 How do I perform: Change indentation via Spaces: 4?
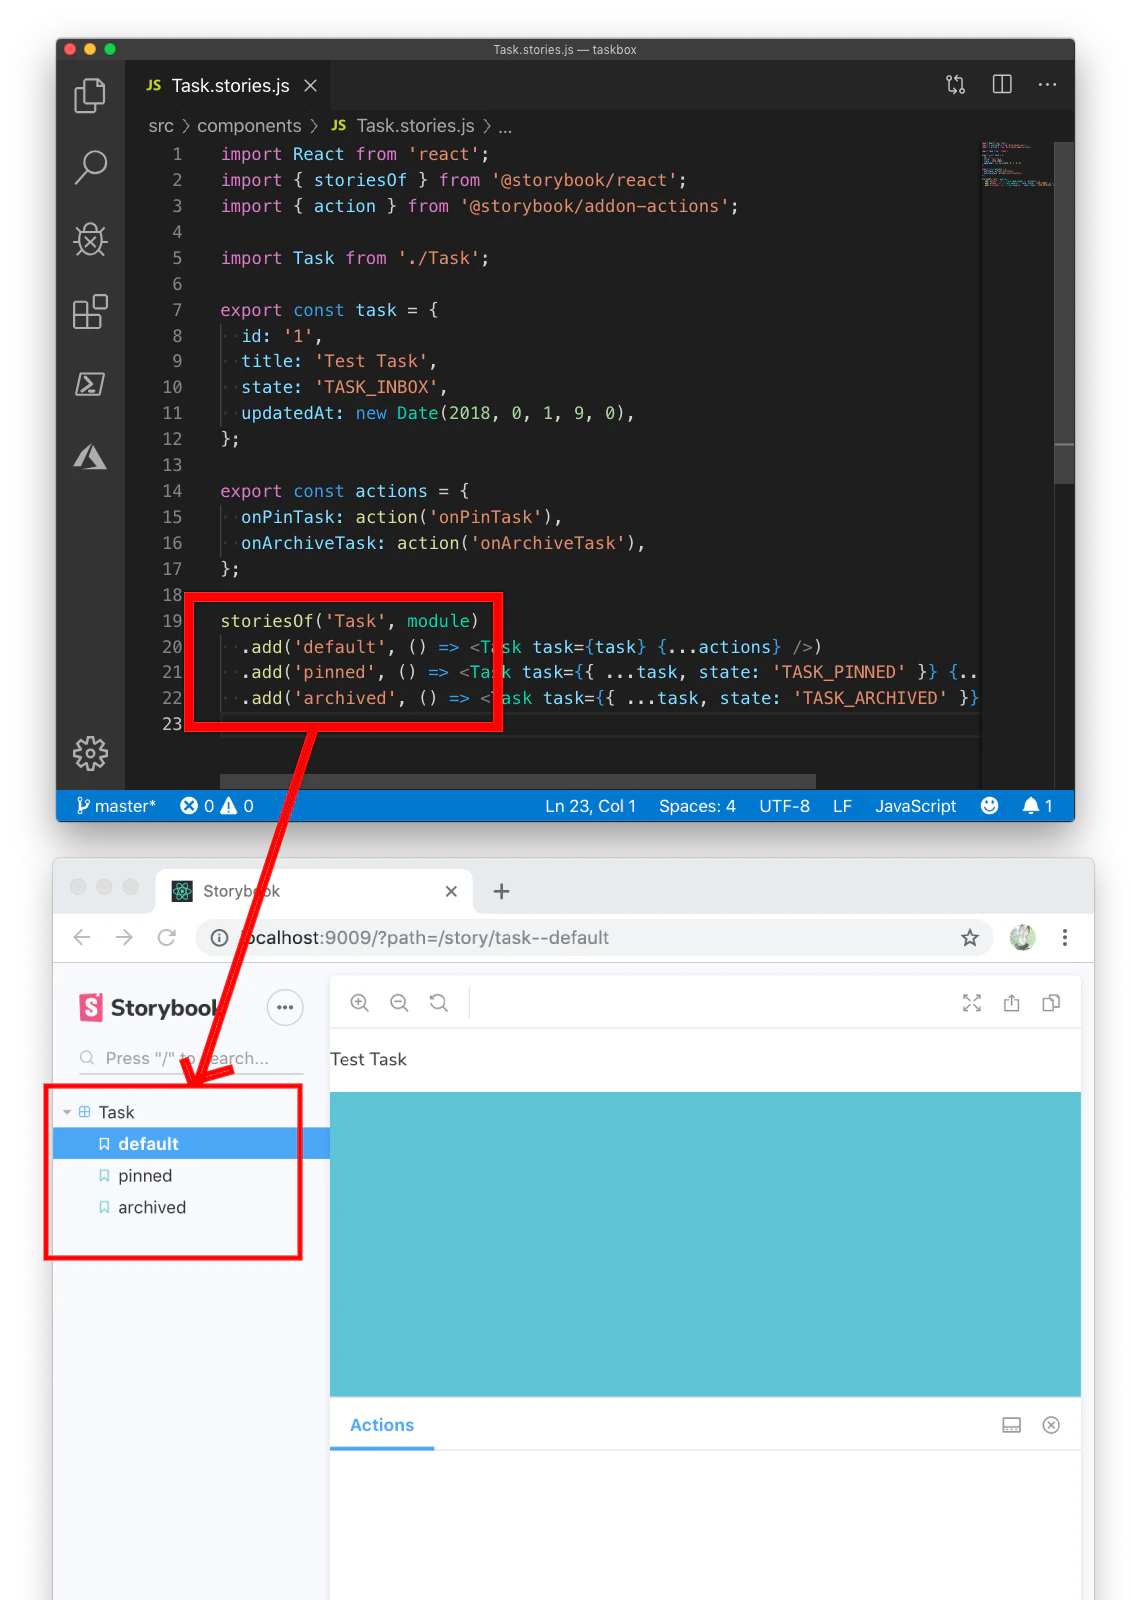pos(697,806)
